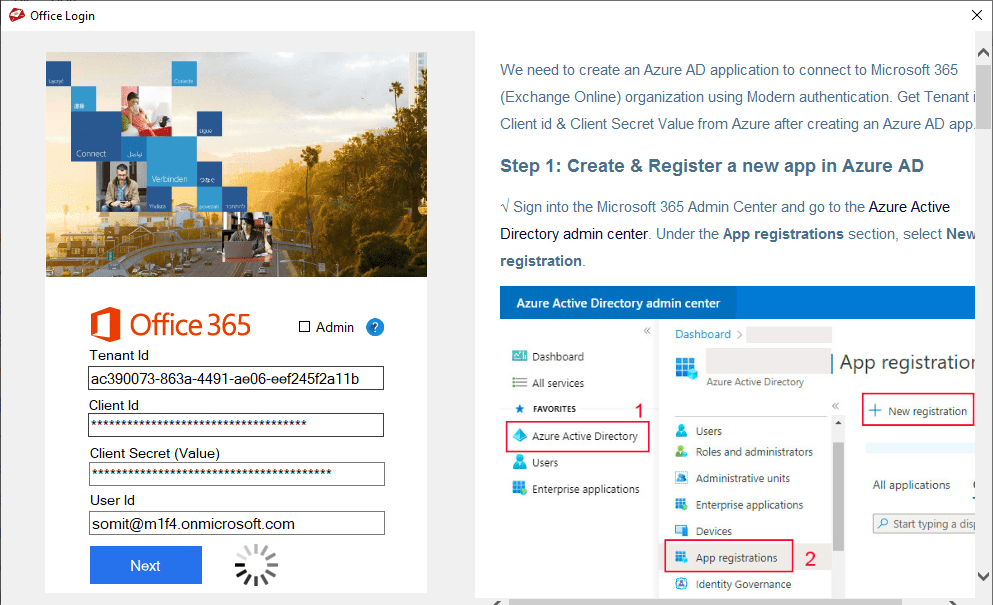Click the 'Tenant Id' label text

119,355
